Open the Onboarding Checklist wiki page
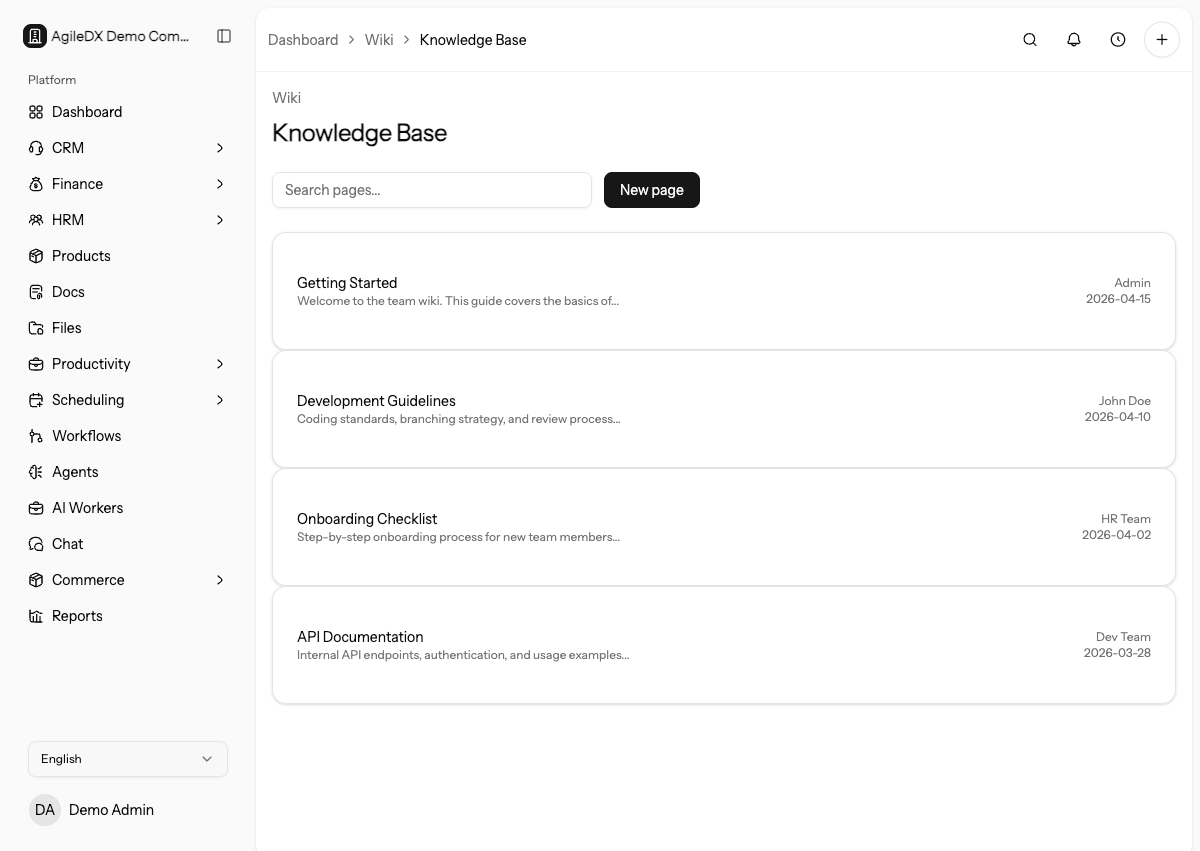 click(x=724, y=527)
